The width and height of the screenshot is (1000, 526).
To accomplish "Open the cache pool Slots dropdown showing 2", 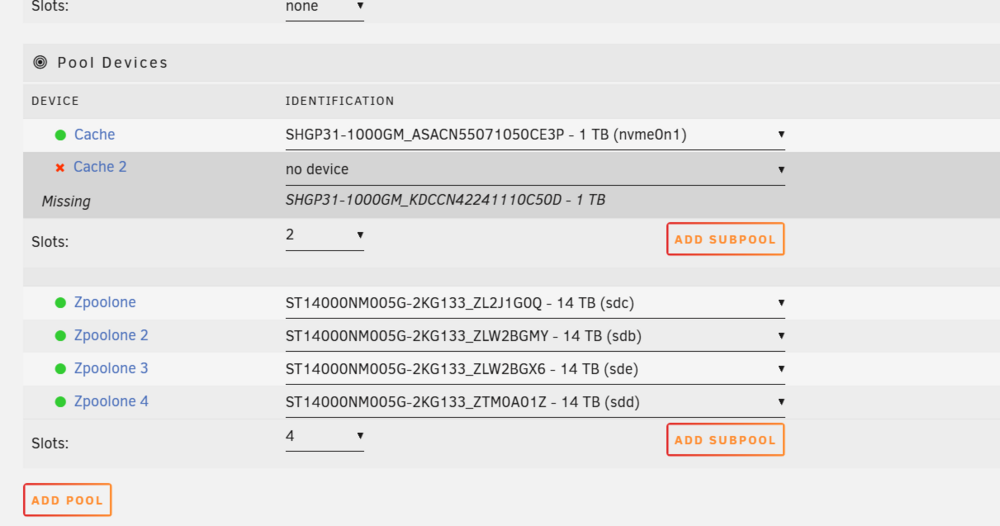I will click(x=325, y=235).
